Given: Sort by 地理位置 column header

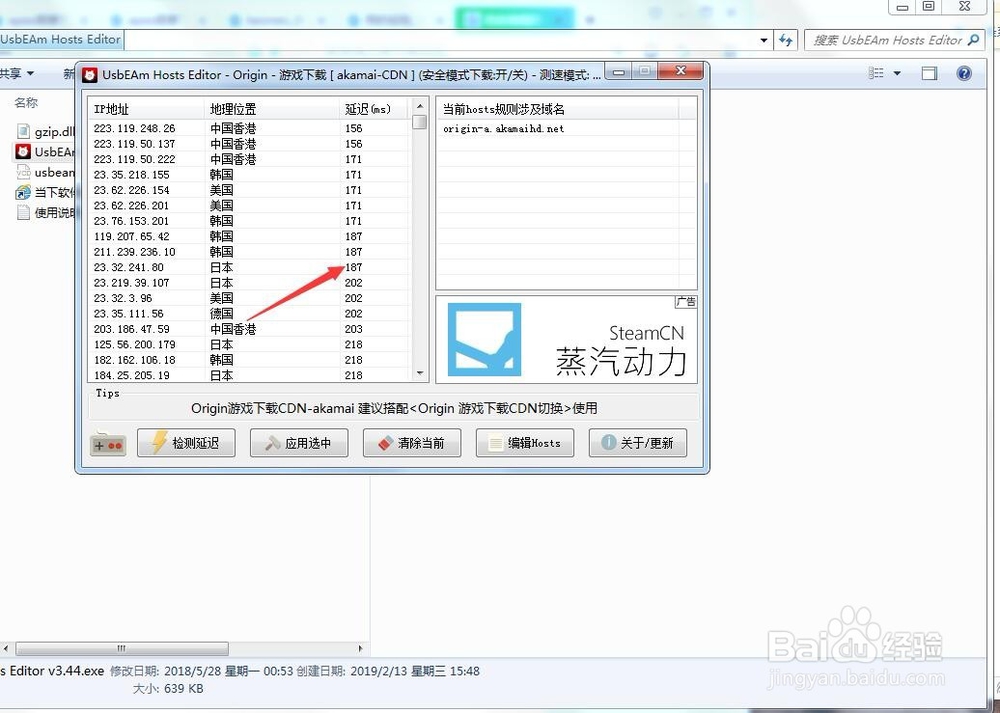Looking at the screenshot, I should click(272, 109).
